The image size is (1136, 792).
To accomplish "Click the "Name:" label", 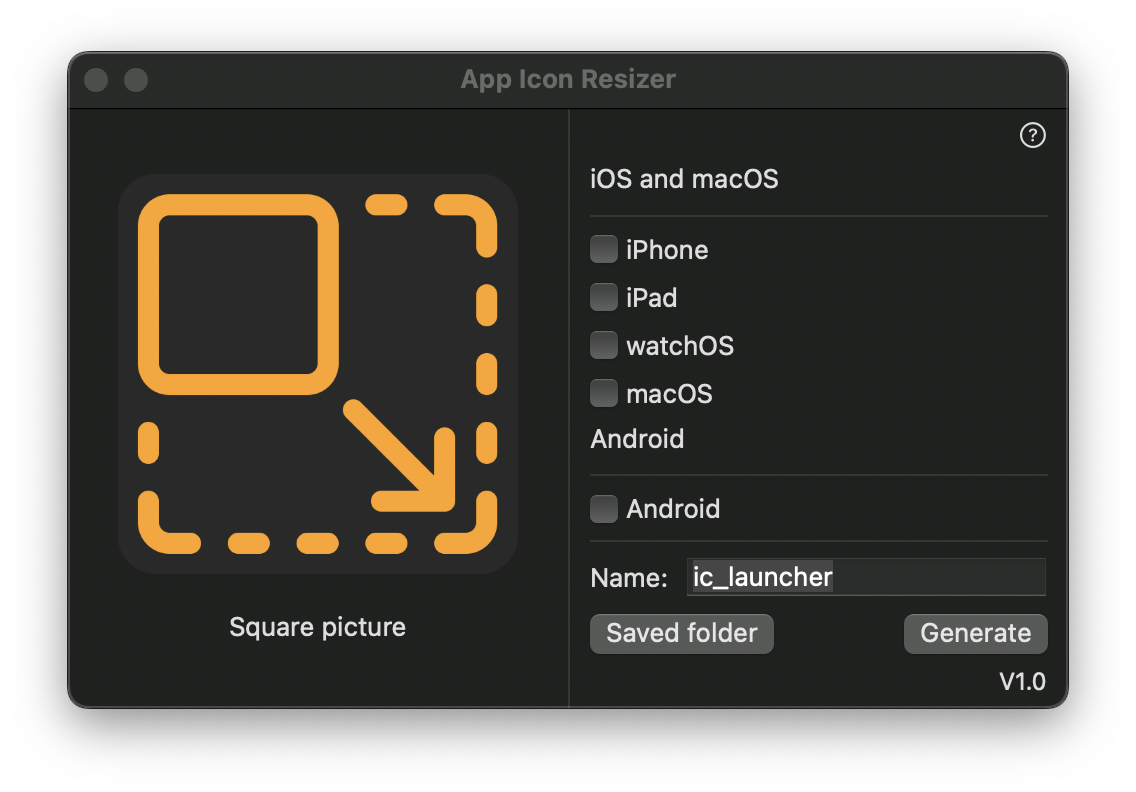I will point(629,578).
